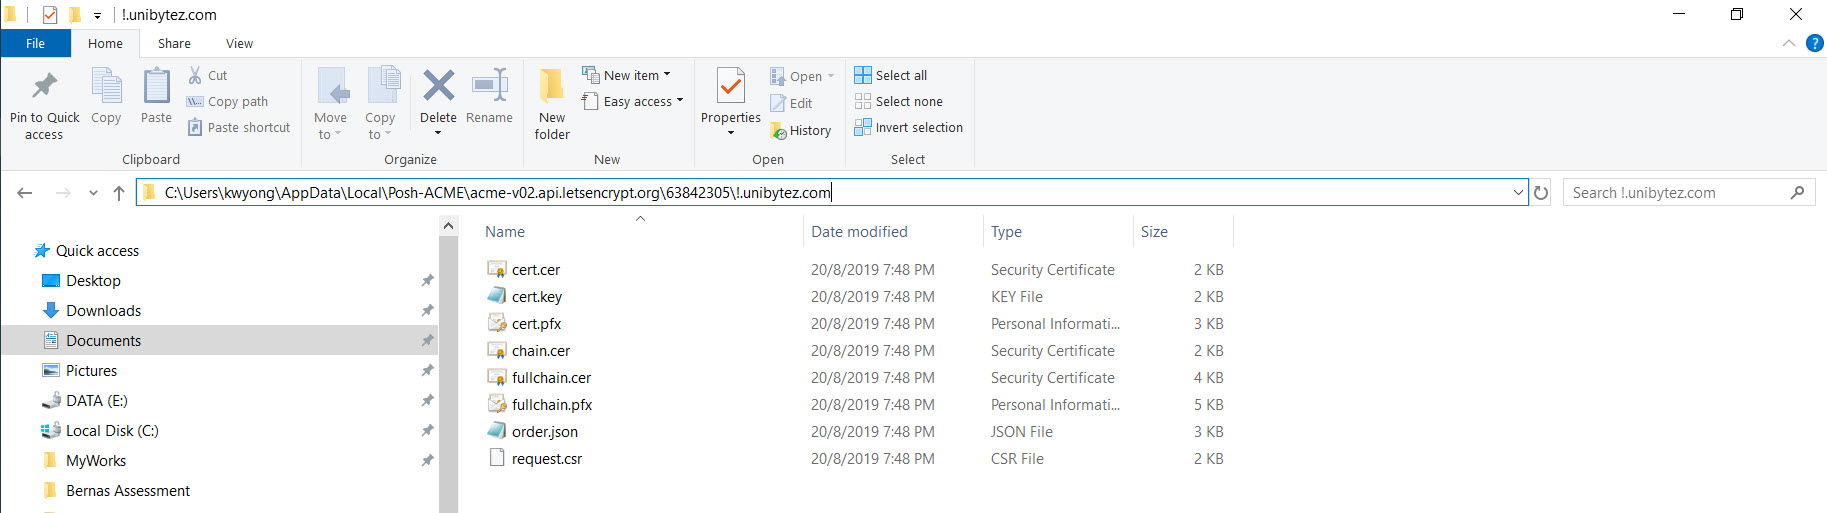1827x513 pixels.
Task: Select the fullchain.cer file
Action: click(551, 377)
